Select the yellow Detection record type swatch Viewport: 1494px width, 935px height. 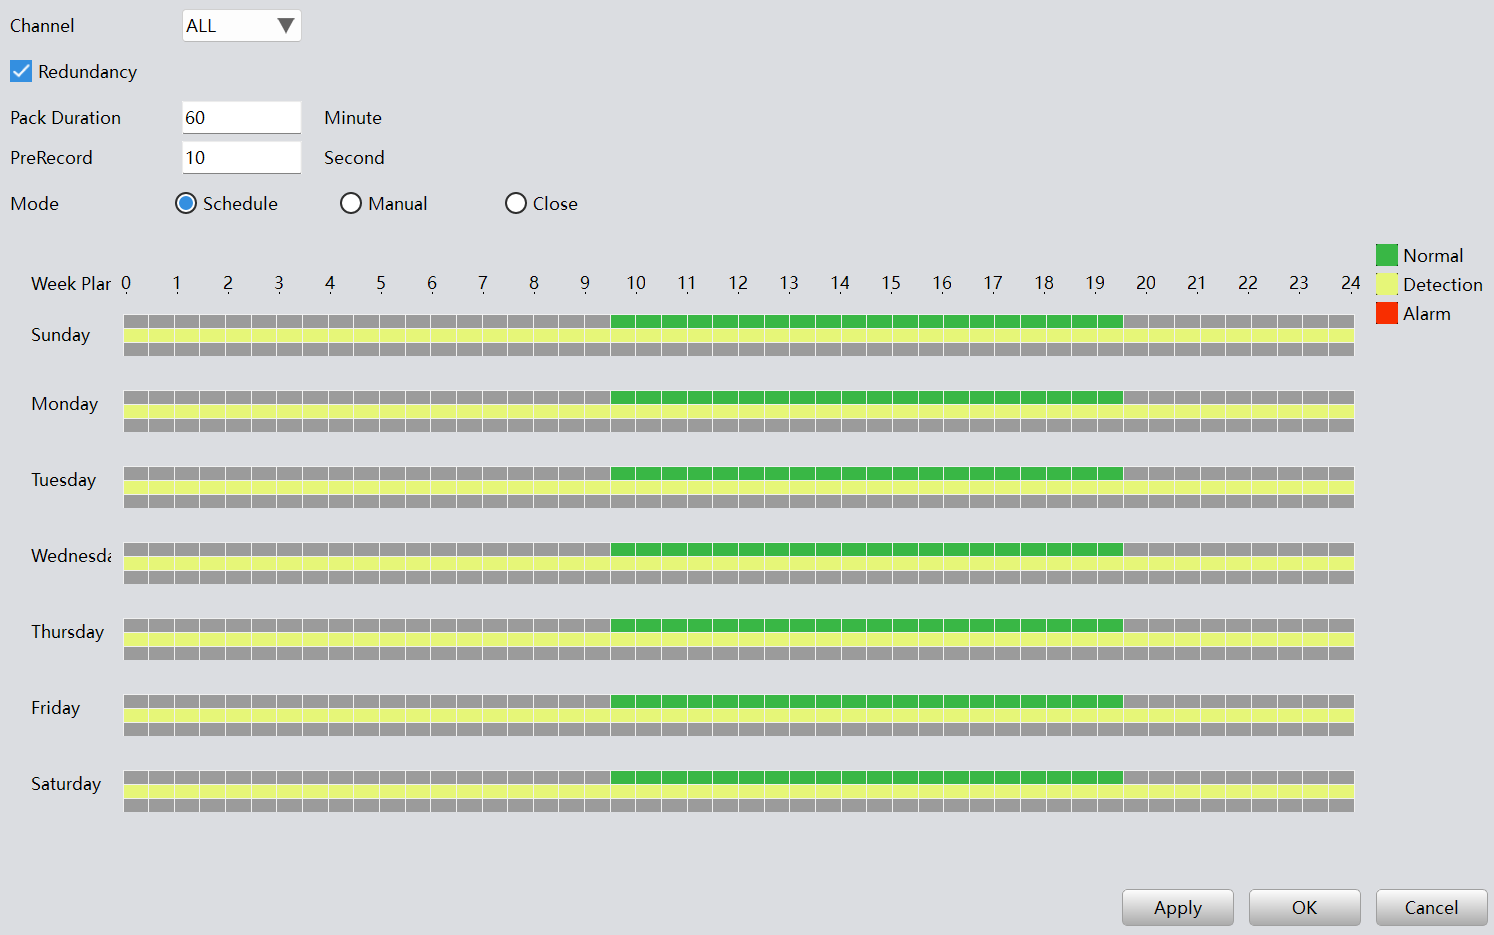point(1386,285)
